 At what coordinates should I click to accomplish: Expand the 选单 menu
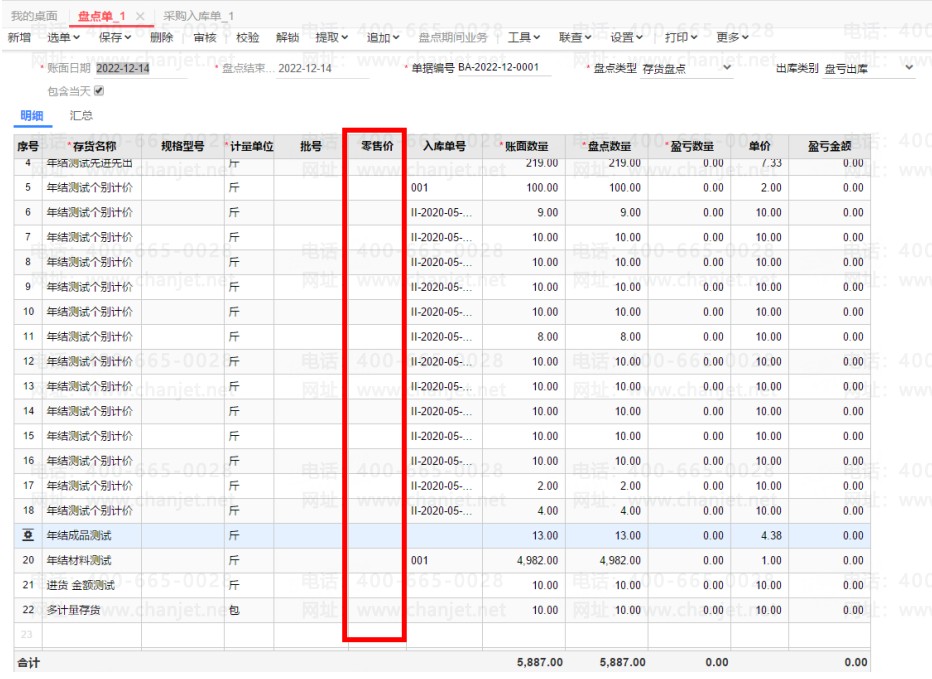pos(64,38)
